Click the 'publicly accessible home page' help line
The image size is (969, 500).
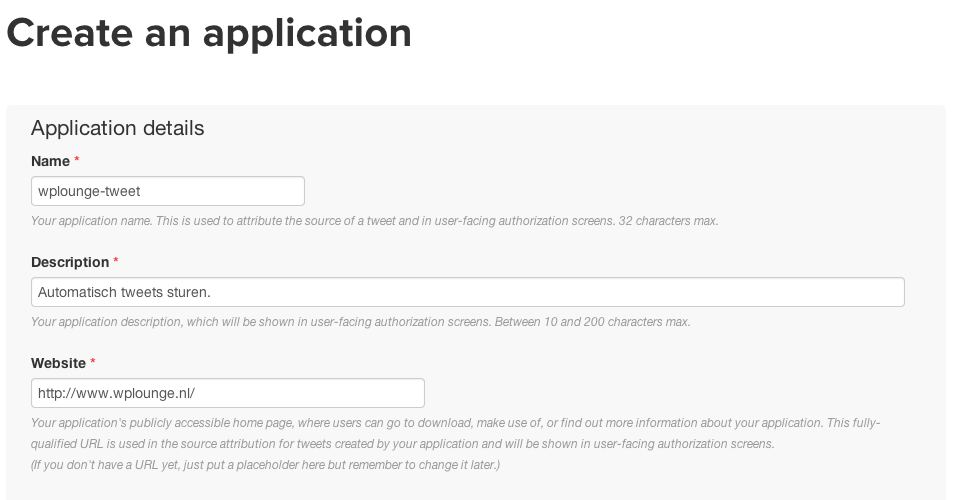point(455,423)
